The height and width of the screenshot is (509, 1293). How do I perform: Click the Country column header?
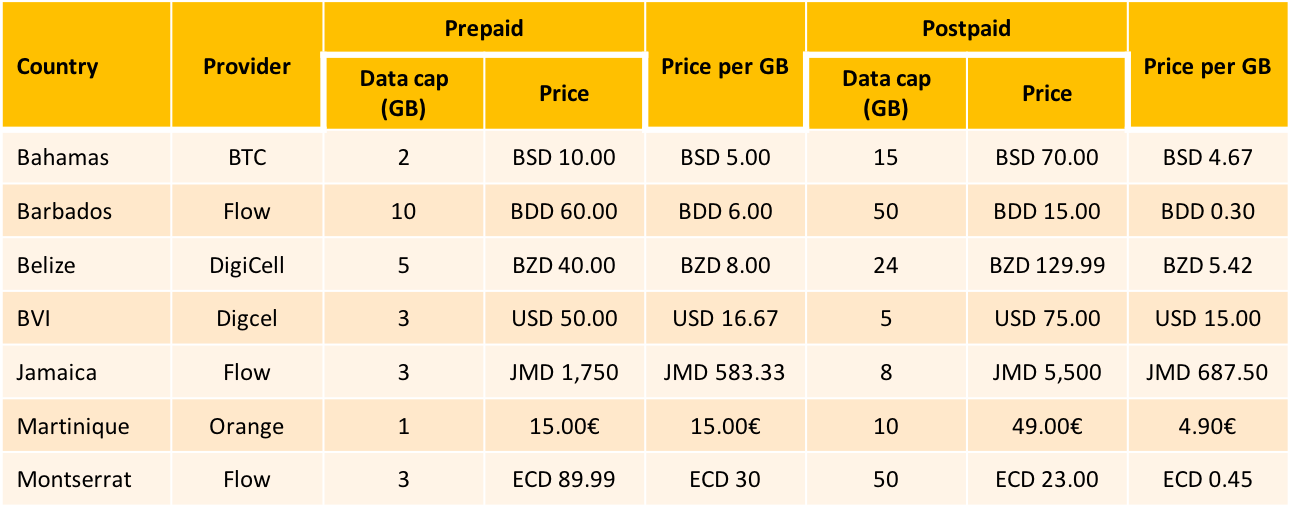coord(58,67)
